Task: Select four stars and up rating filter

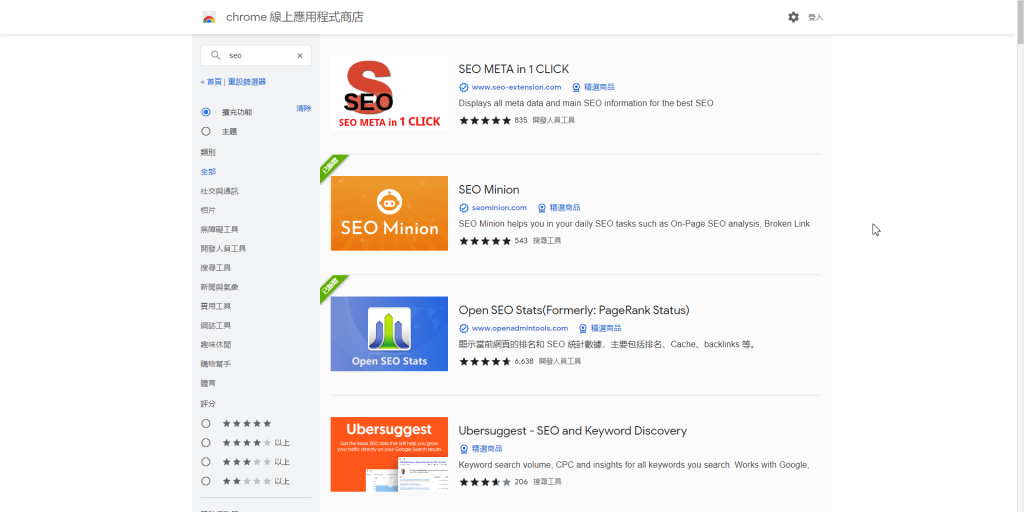Action: [206, 443]
